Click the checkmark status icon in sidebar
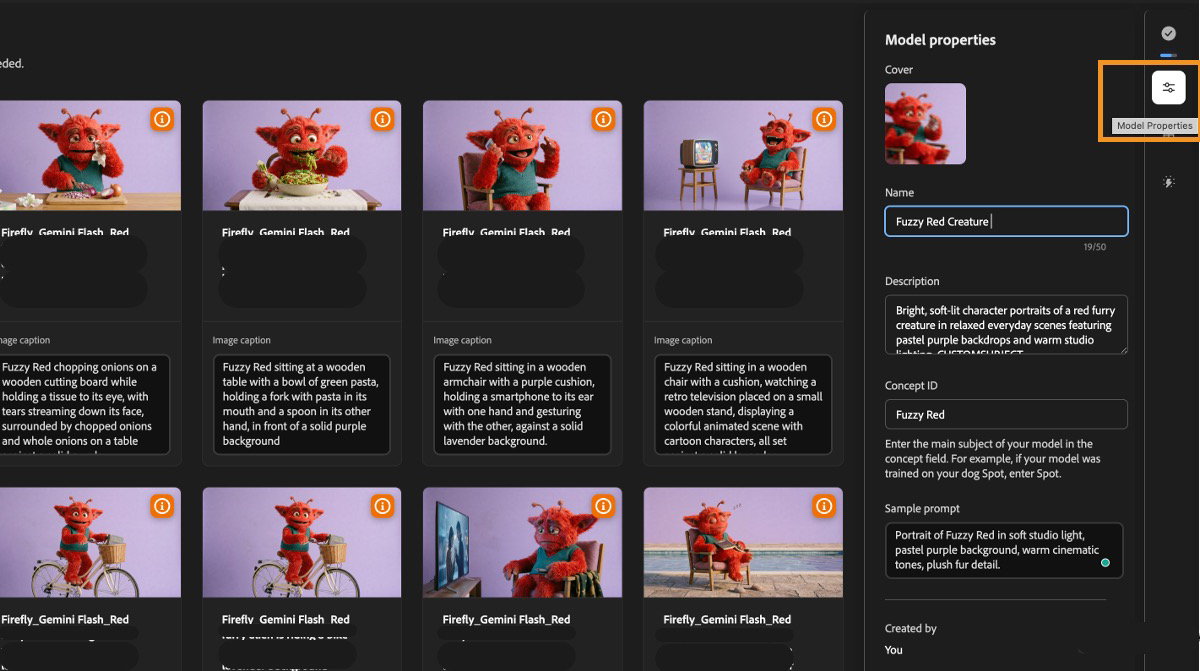 tap(1168, 34)
